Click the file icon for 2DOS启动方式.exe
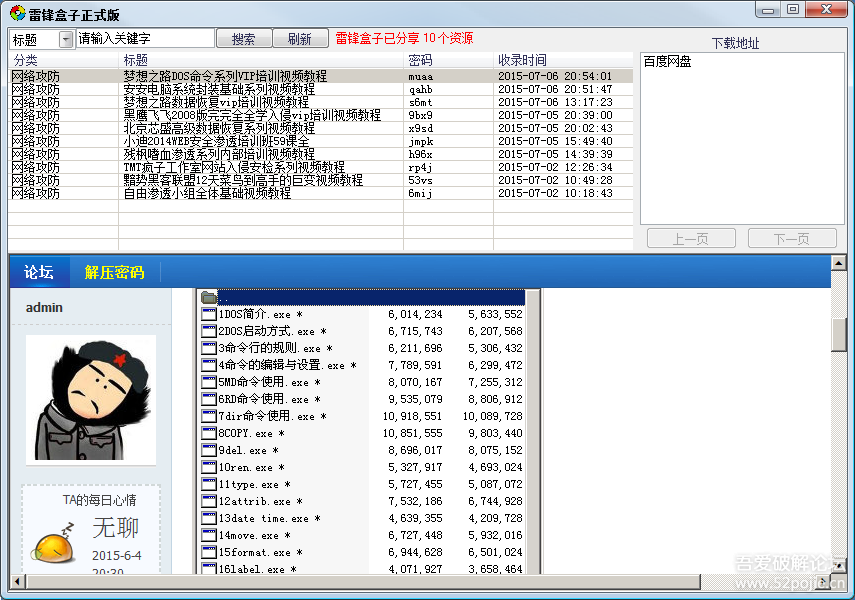The image size is (855, 600). coord(209,331)
